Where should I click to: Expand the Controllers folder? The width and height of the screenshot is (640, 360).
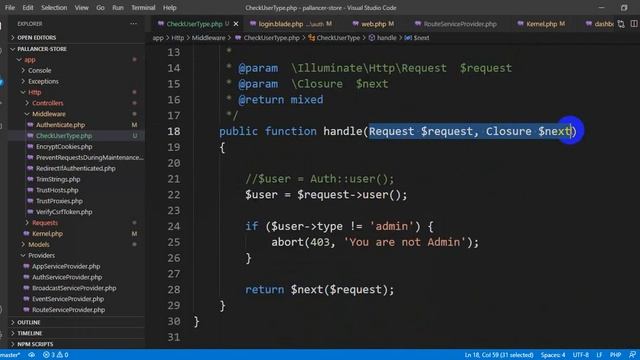tap(76, 103)
